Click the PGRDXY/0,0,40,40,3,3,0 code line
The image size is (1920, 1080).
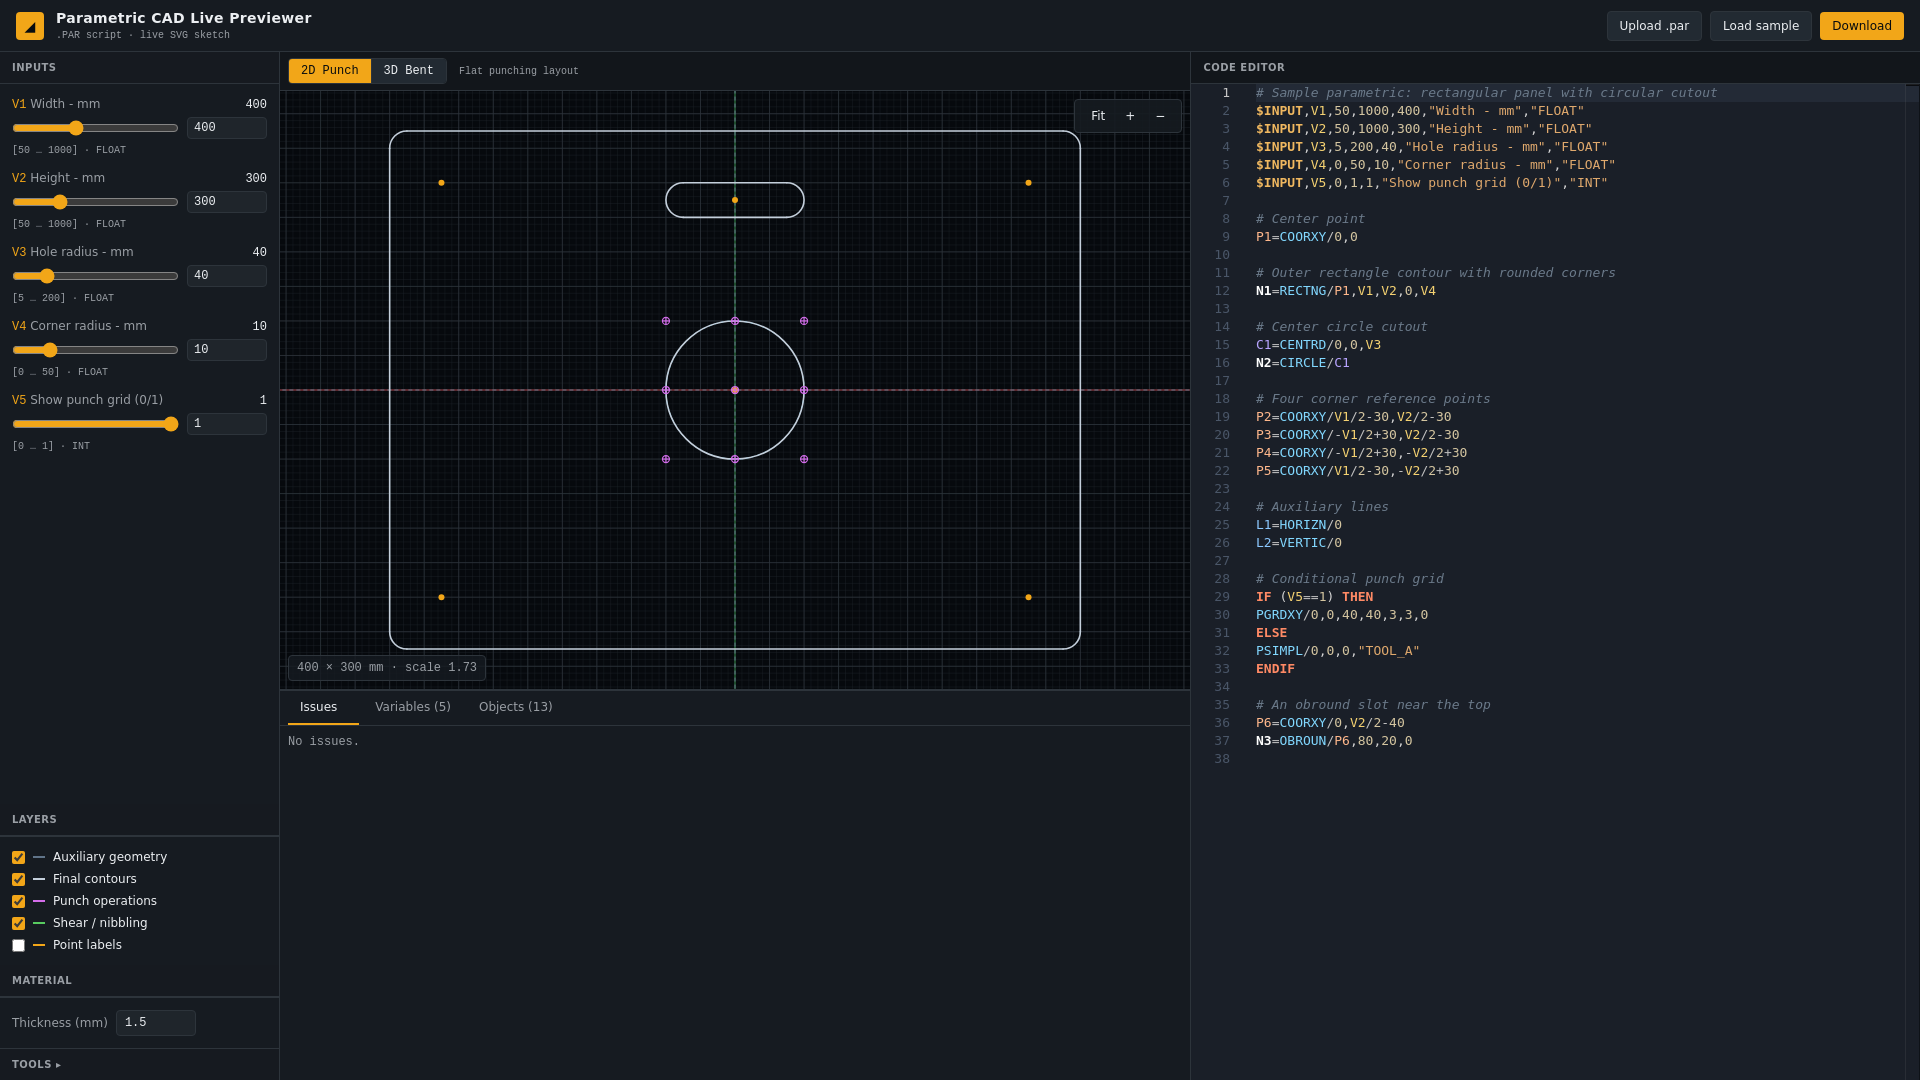tap(1342, 615)
